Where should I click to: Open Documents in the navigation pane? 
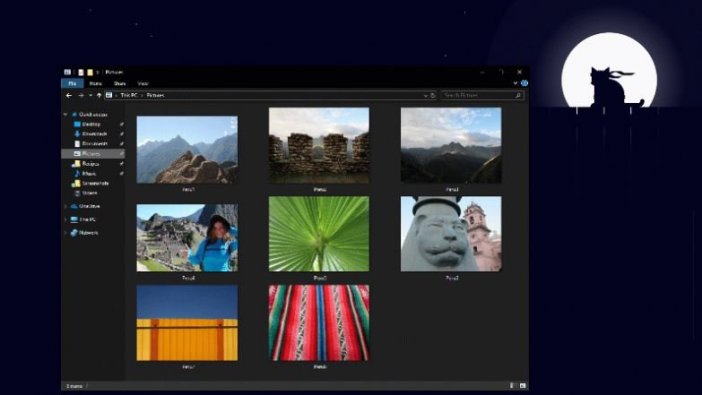coord(95,144)
